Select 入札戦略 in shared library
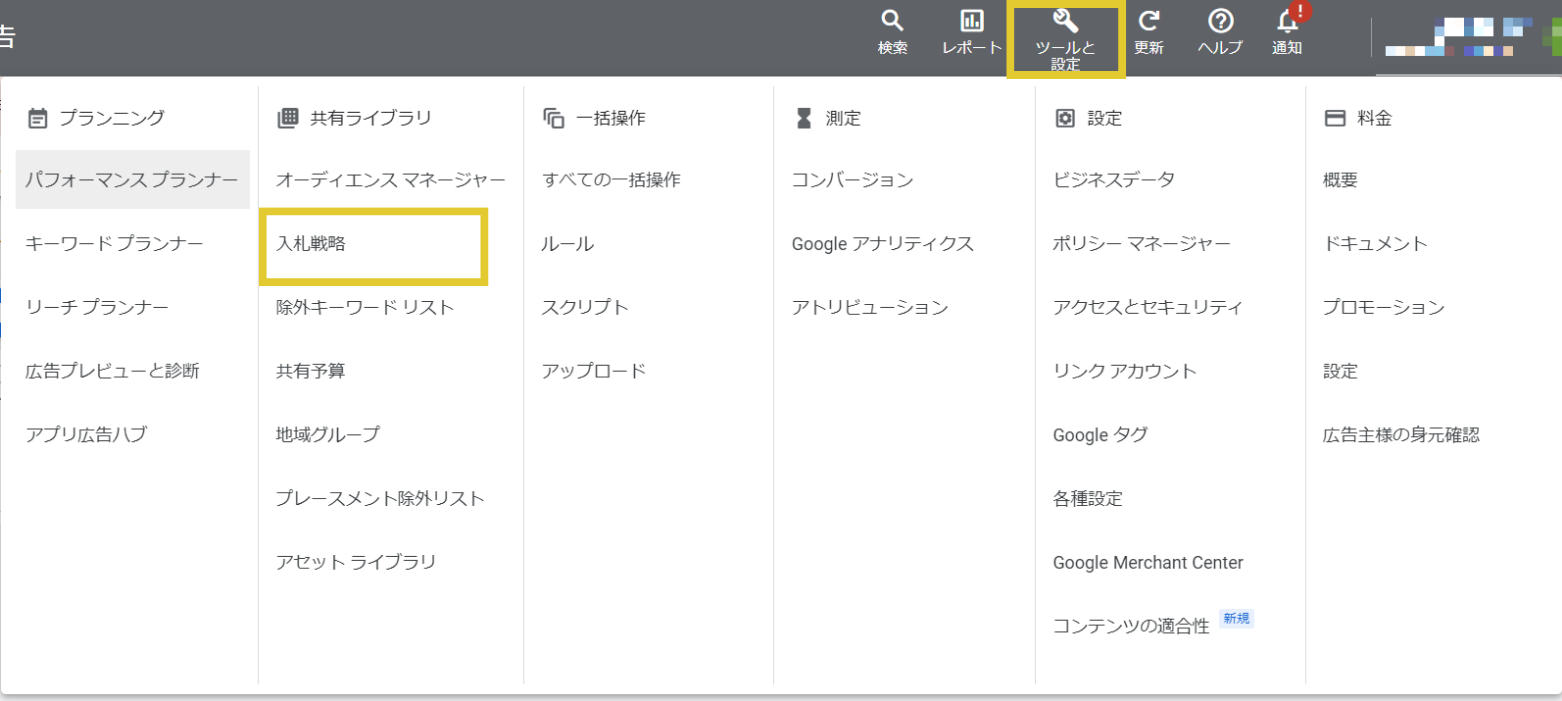The width and height of the screenshot is (1562, 701). (311, 243)
